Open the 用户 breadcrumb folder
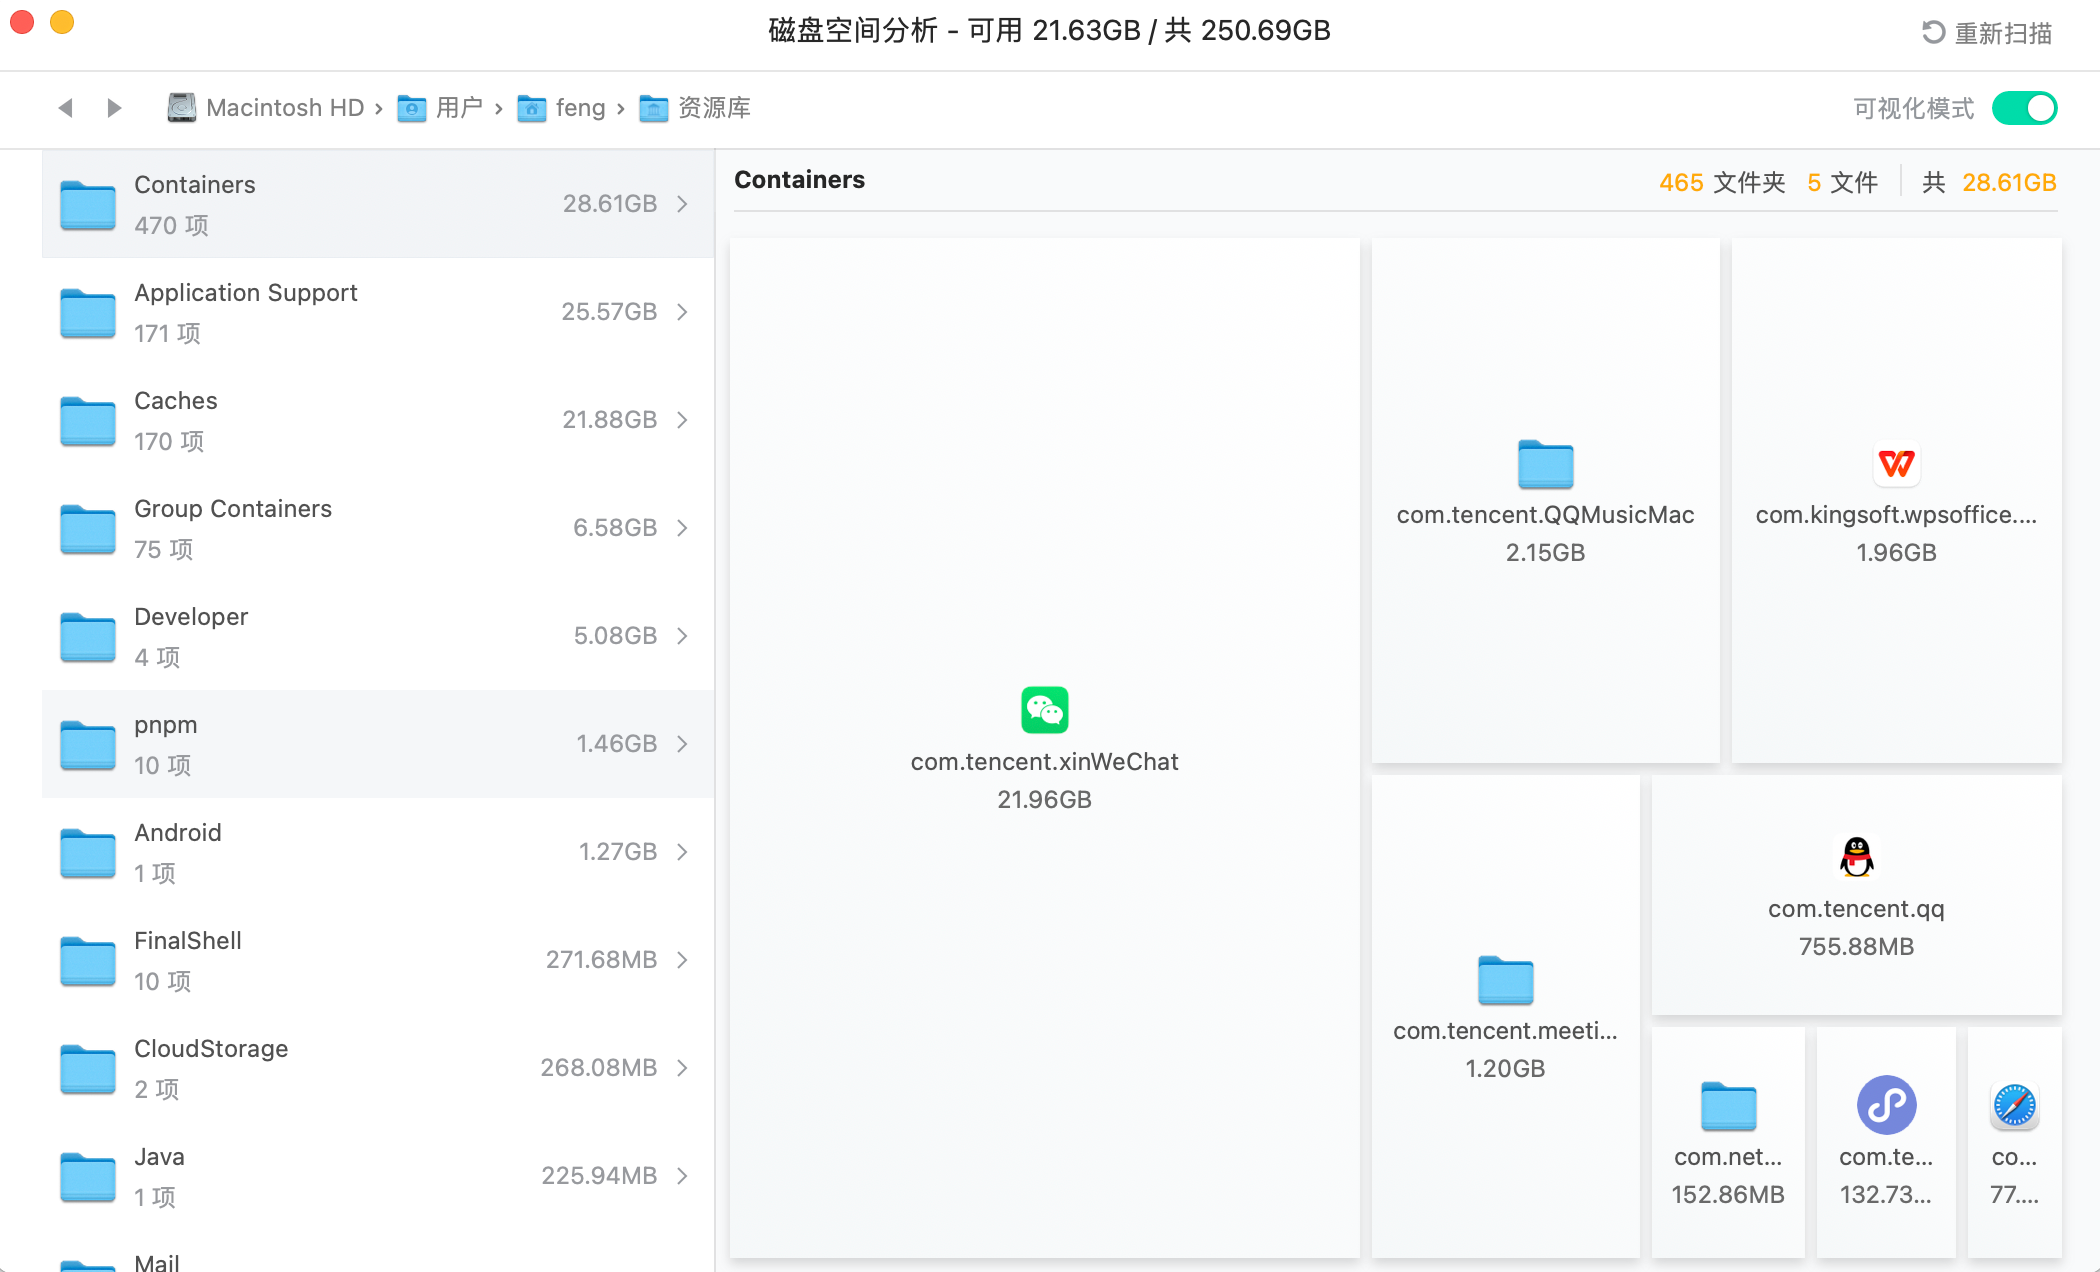Screen dimensions: 2100x1272 coord(440,108)
